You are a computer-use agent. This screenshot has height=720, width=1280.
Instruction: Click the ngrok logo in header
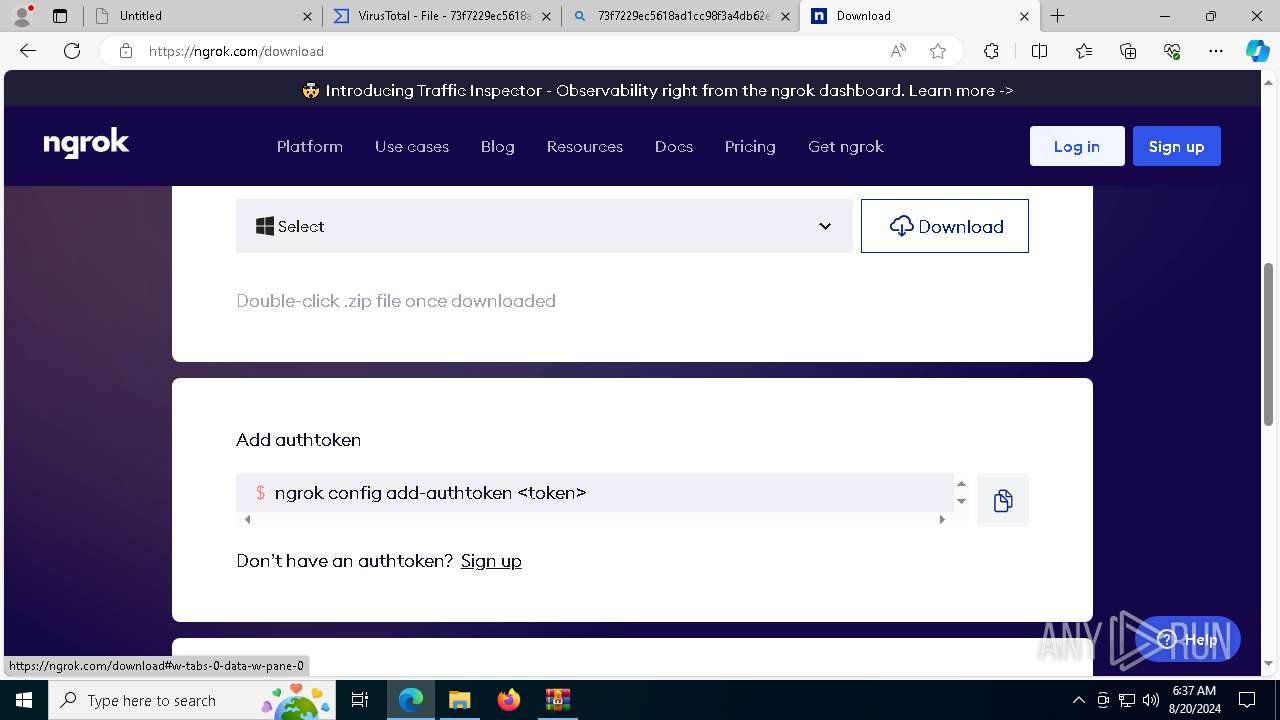(x=86, y=145)
